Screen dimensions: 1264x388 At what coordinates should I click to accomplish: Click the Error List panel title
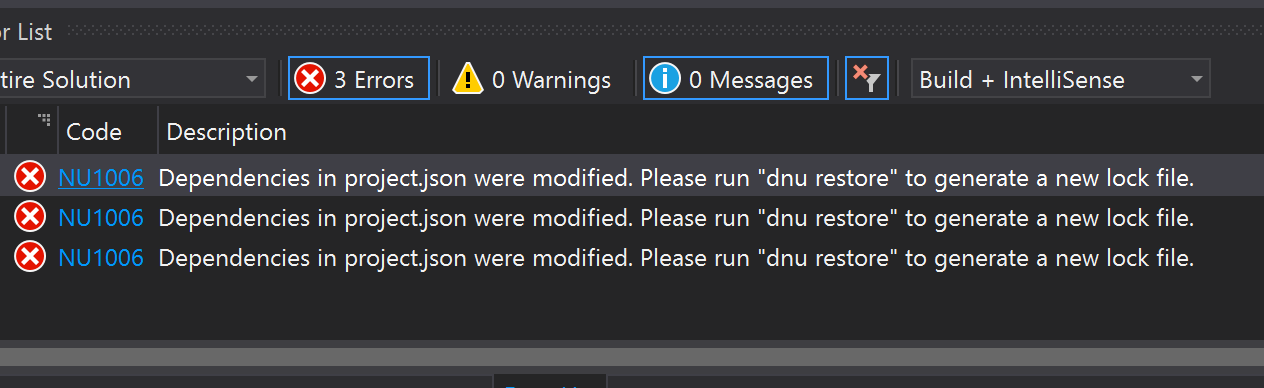click(26, 31)
